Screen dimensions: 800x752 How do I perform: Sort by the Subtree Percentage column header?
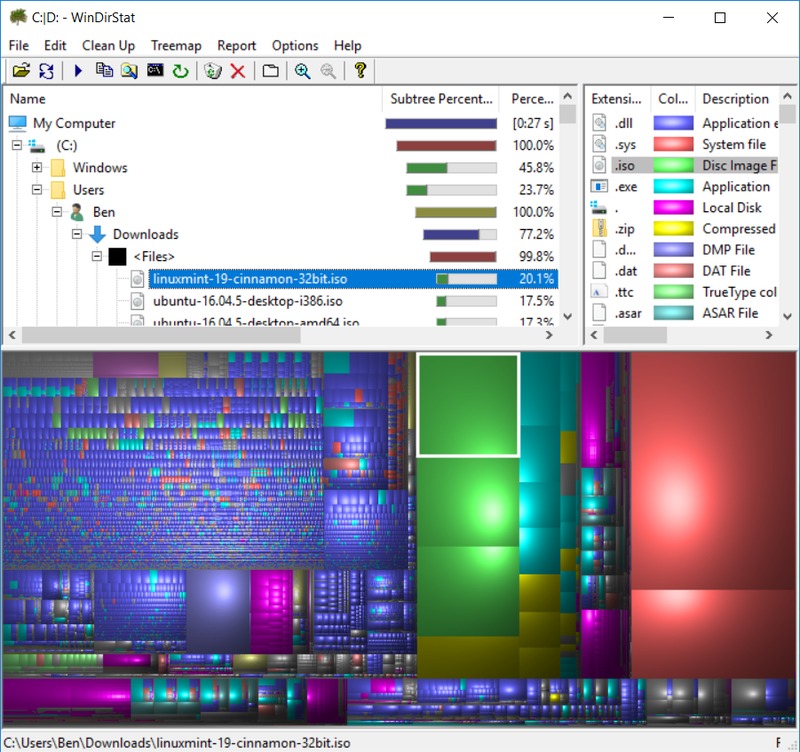tap(442, 99)
